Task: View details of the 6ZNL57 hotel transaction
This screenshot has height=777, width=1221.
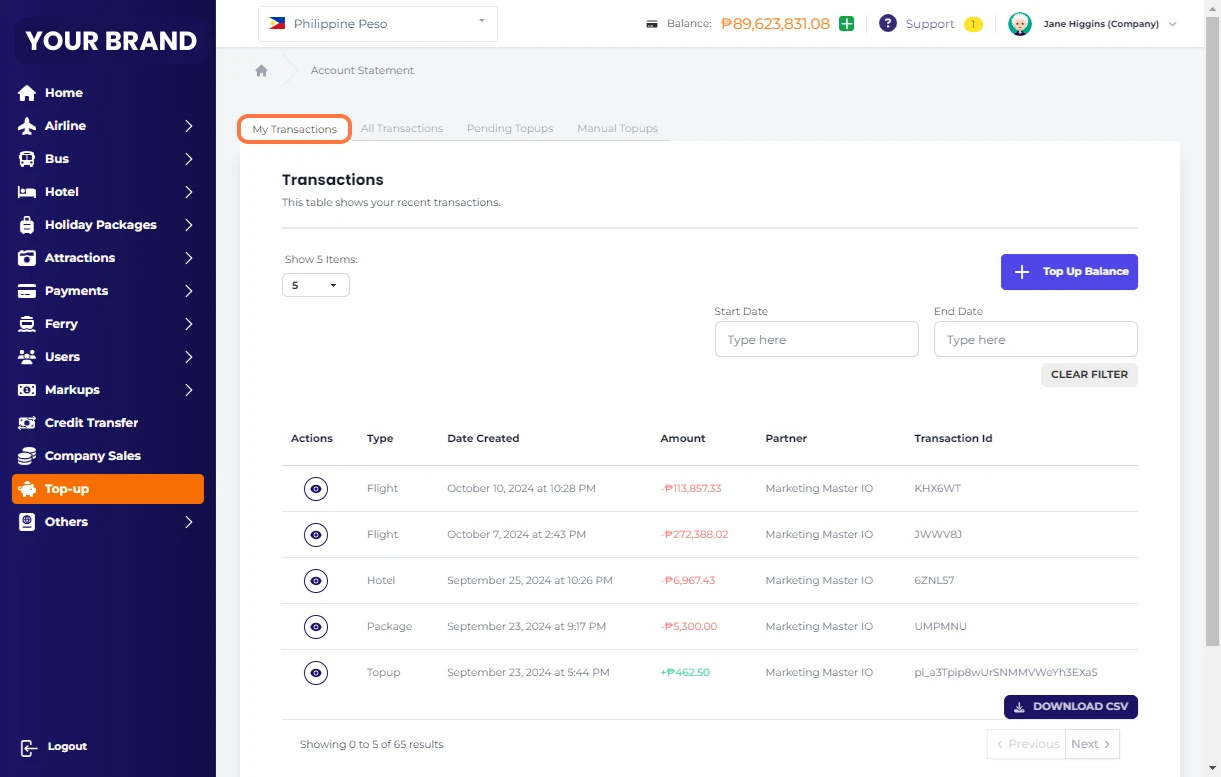Action: (x=316, y=581)
